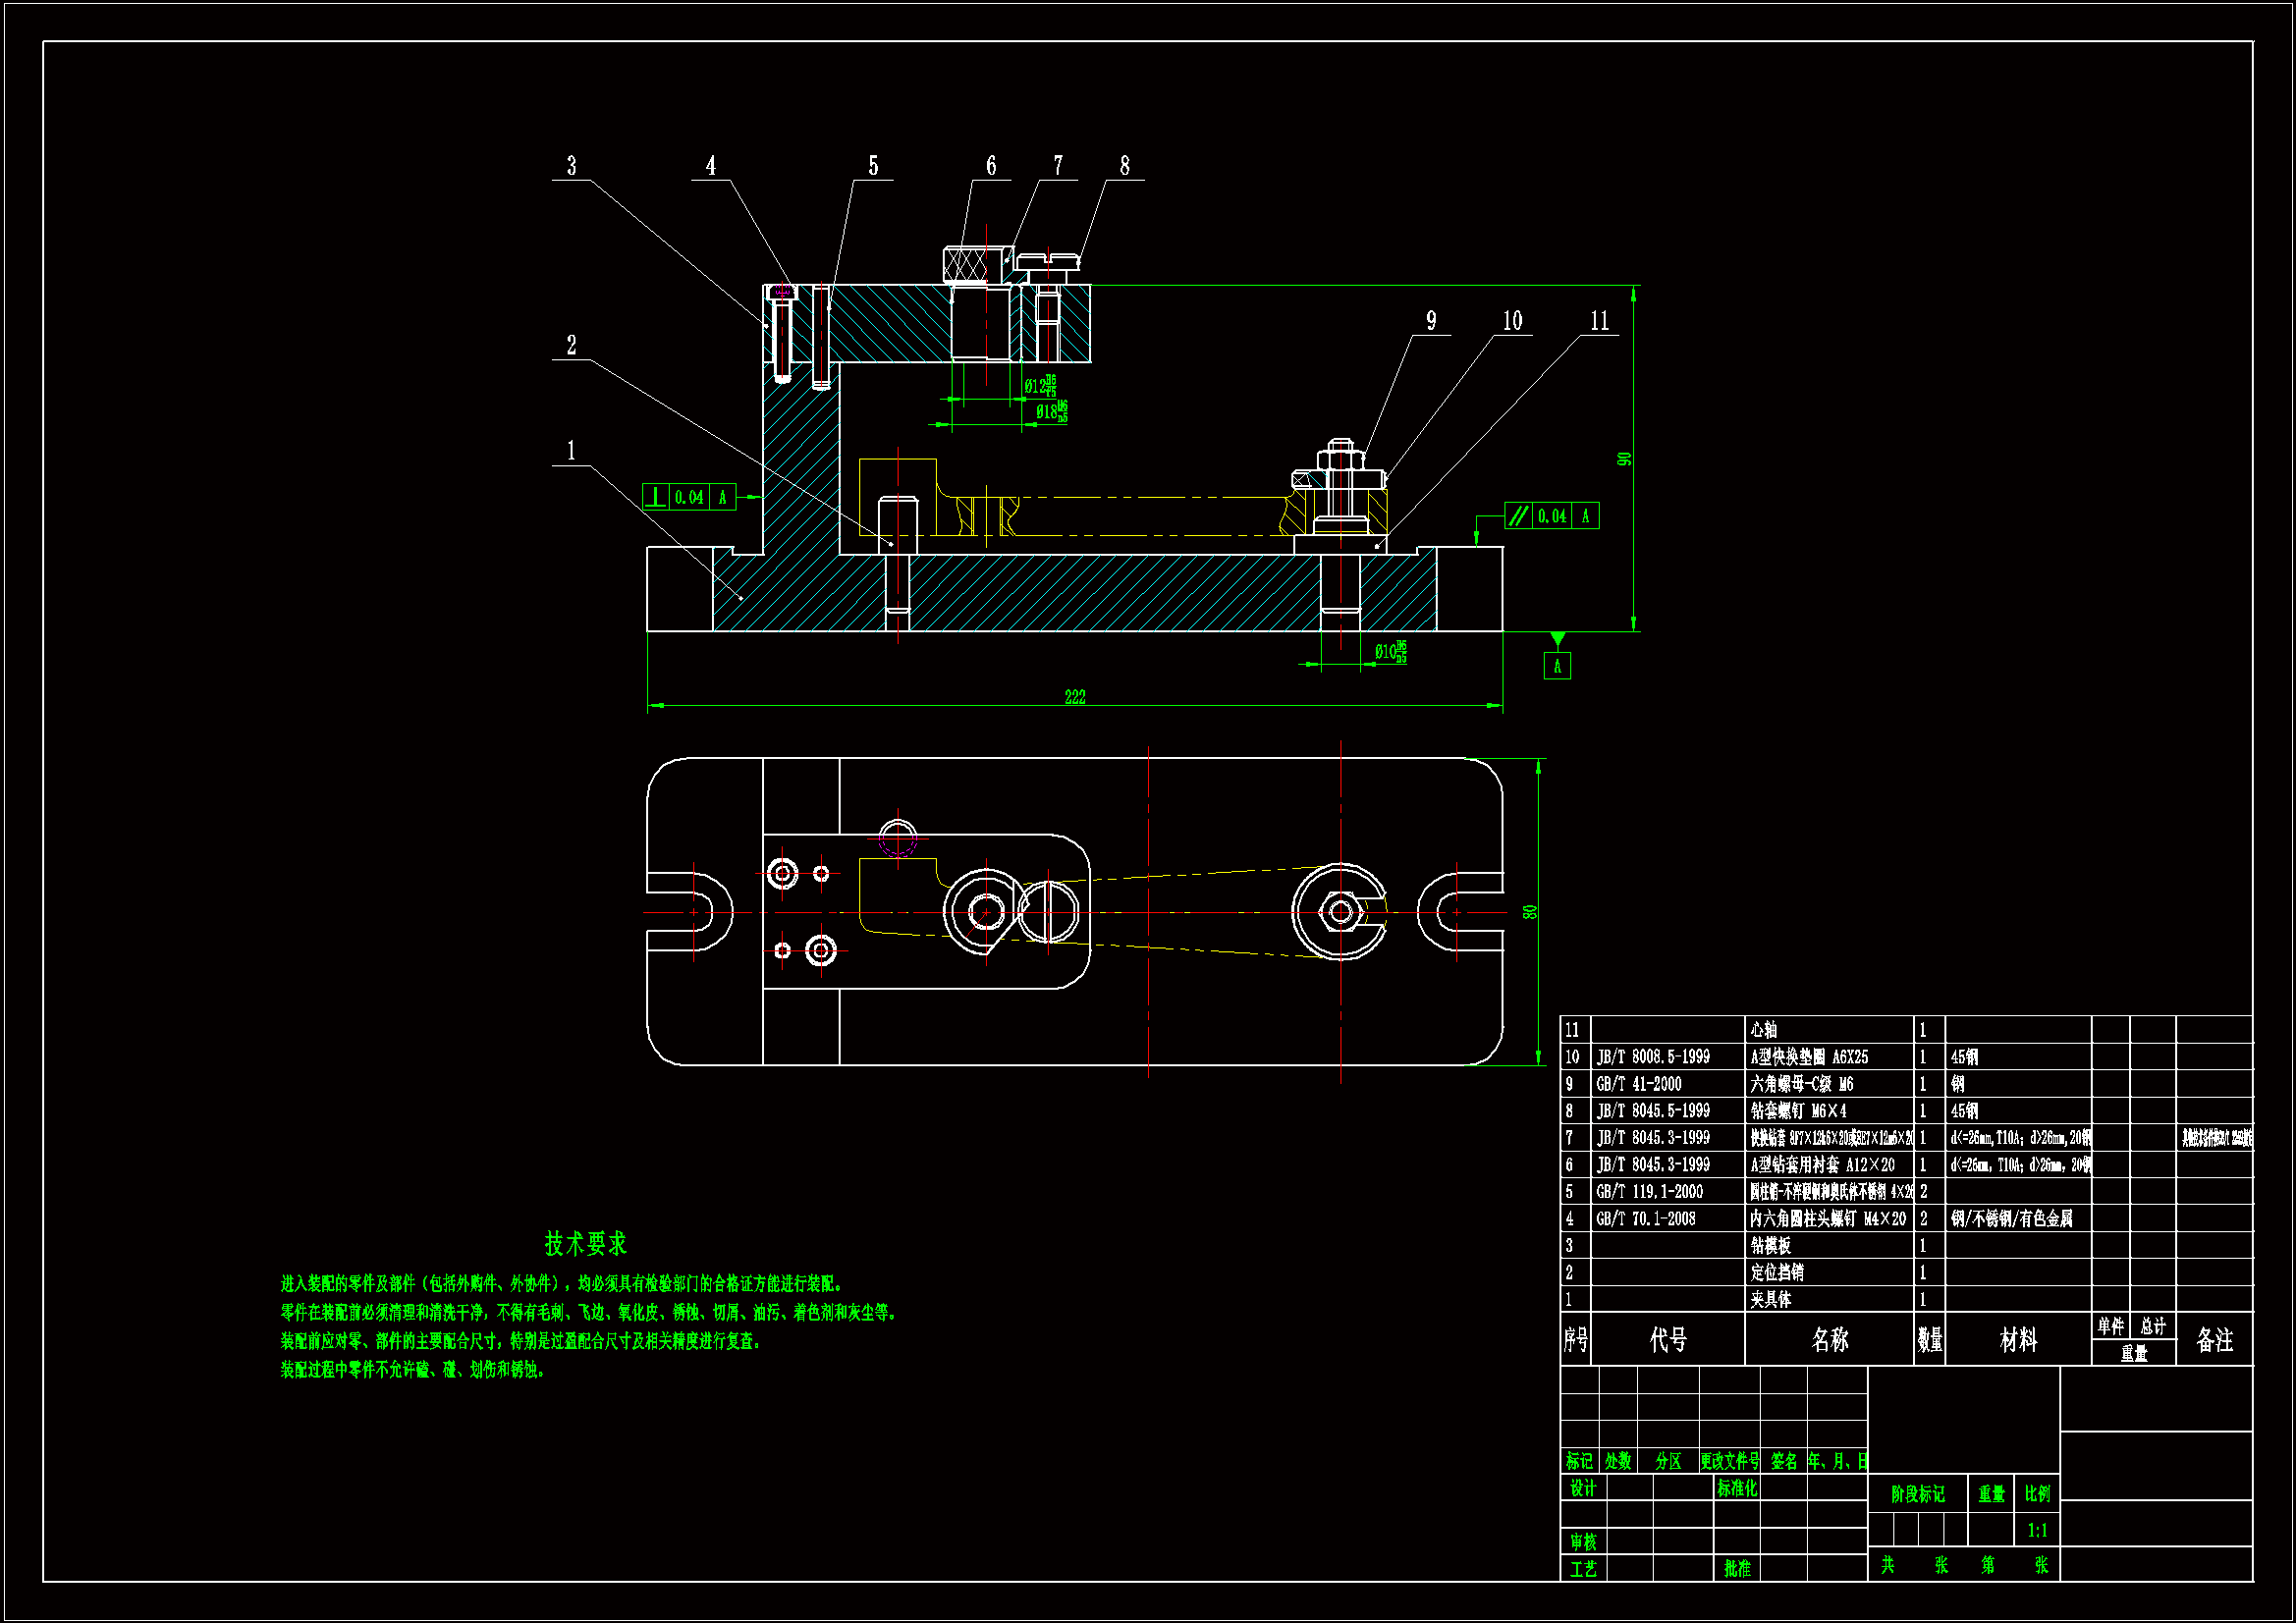The width and height of the screenshot is (2296, 1623).
Task: Click part balloon number 11
Action: click(x=1599, y=321)
